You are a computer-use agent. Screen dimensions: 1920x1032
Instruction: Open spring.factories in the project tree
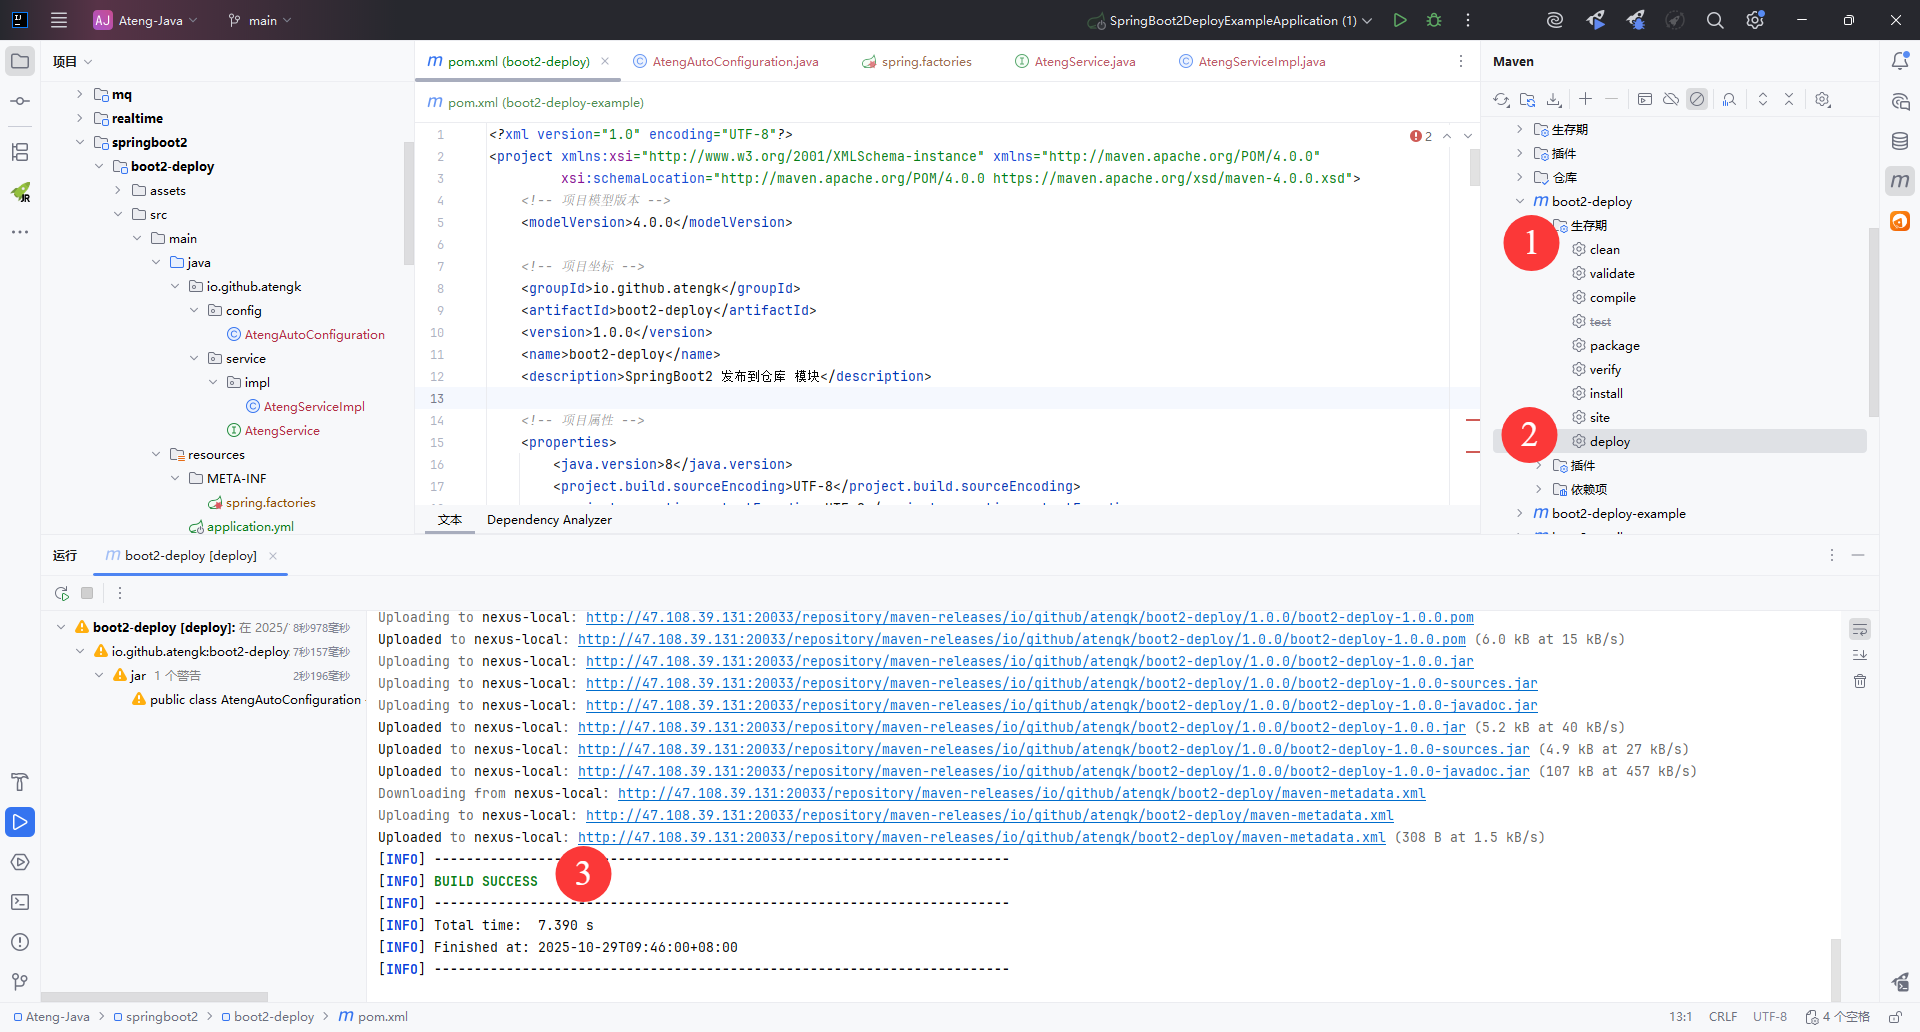tap(270, 503)
